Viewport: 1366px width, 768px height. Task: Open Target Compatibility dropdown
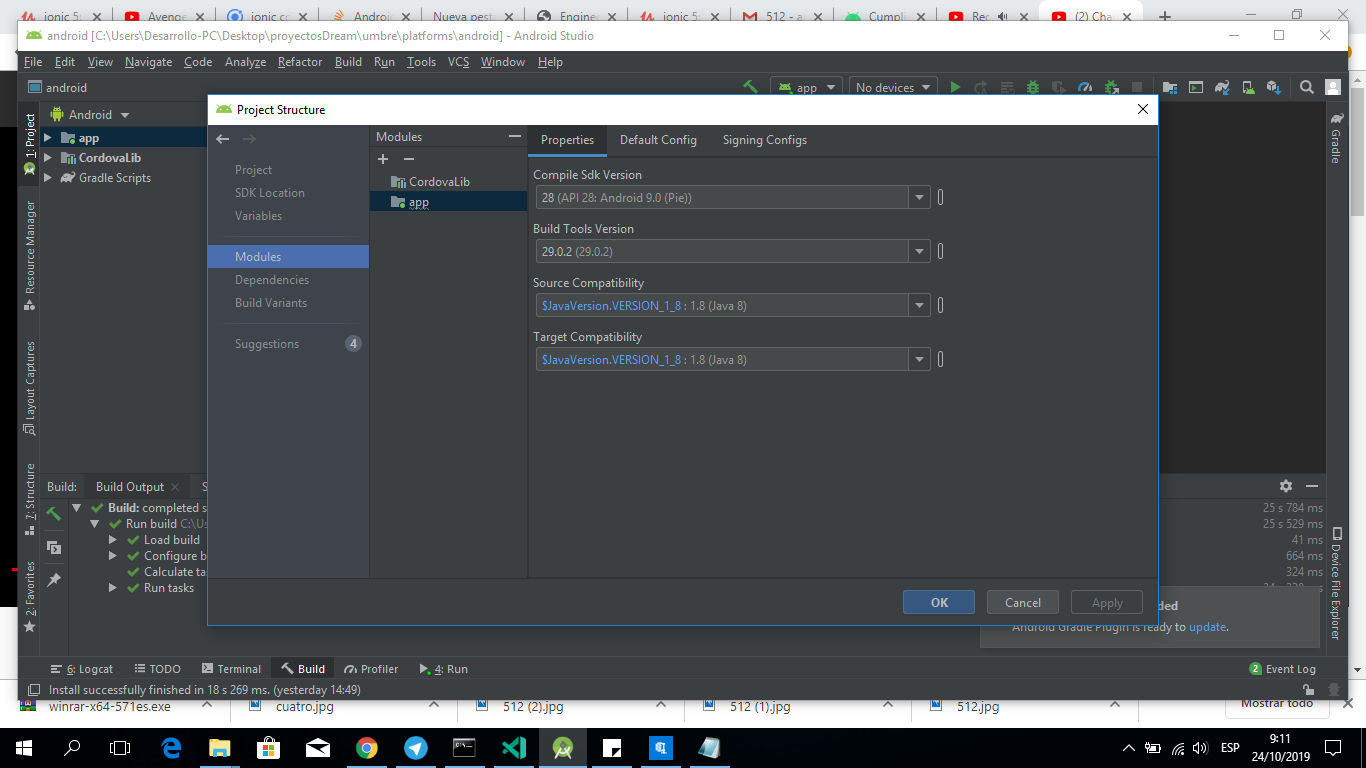click(x=919, y=360)
